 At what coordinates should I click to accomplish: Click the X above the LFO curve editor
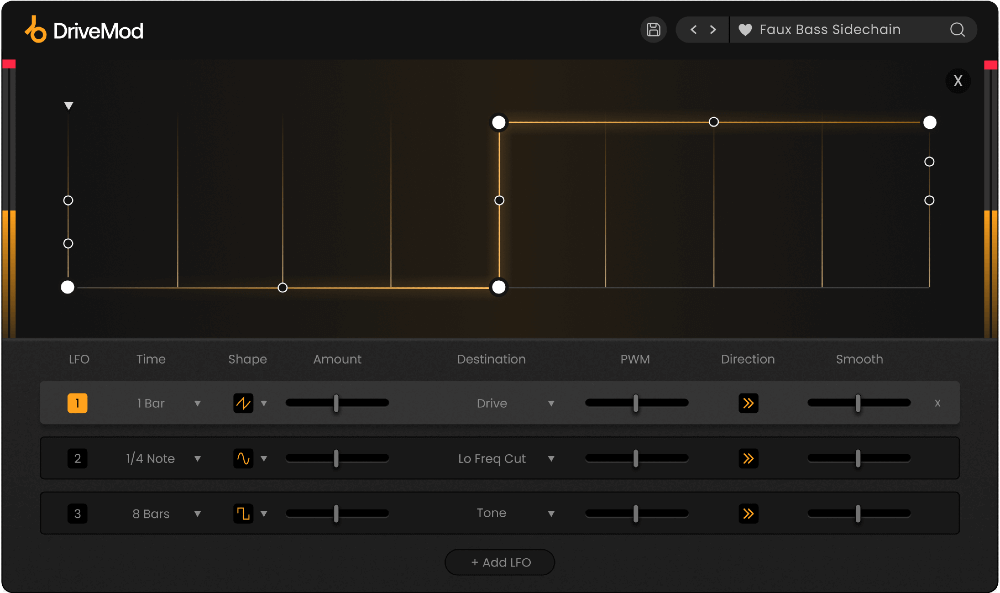[958, 81]
